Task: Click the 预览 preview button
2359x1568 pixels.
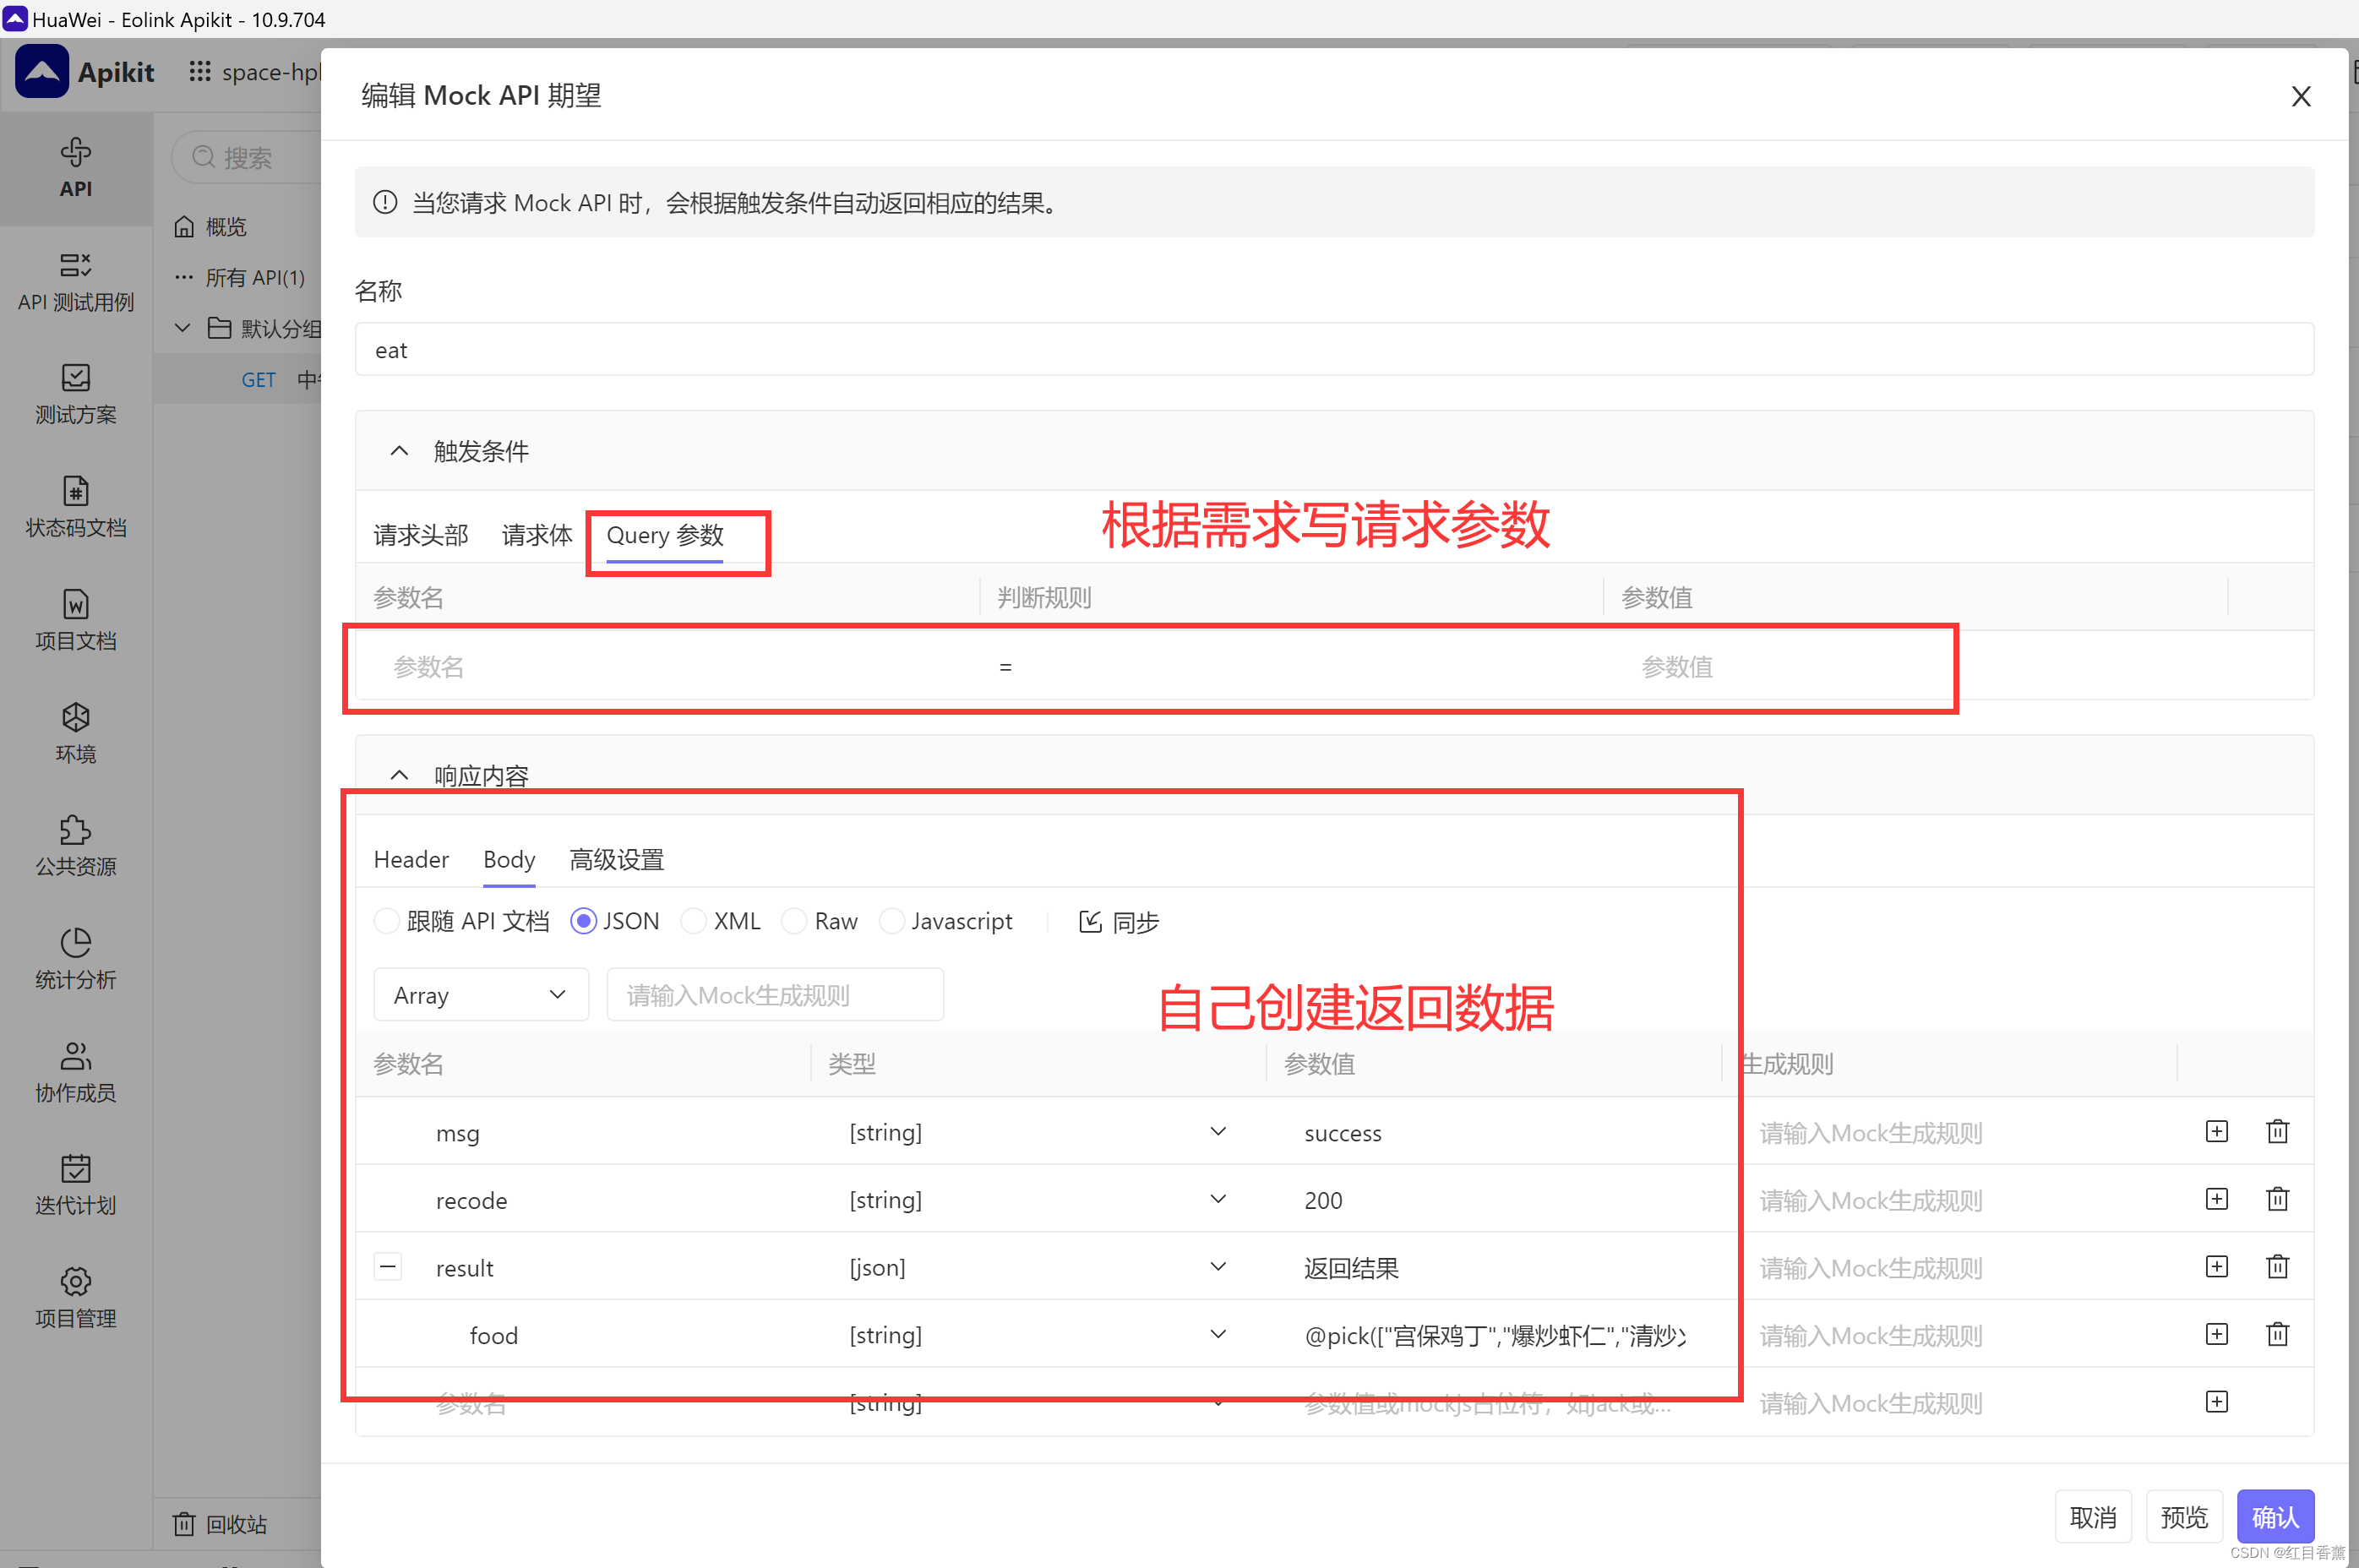Action: pos(2184,1516)
